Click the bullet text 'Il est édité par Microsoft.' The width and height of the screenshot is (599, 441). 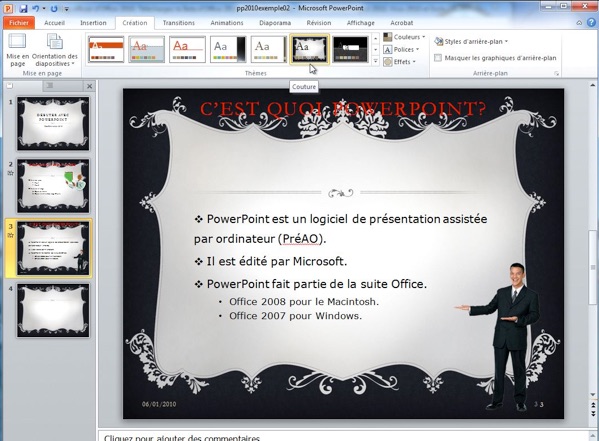(x=277, y=261)
